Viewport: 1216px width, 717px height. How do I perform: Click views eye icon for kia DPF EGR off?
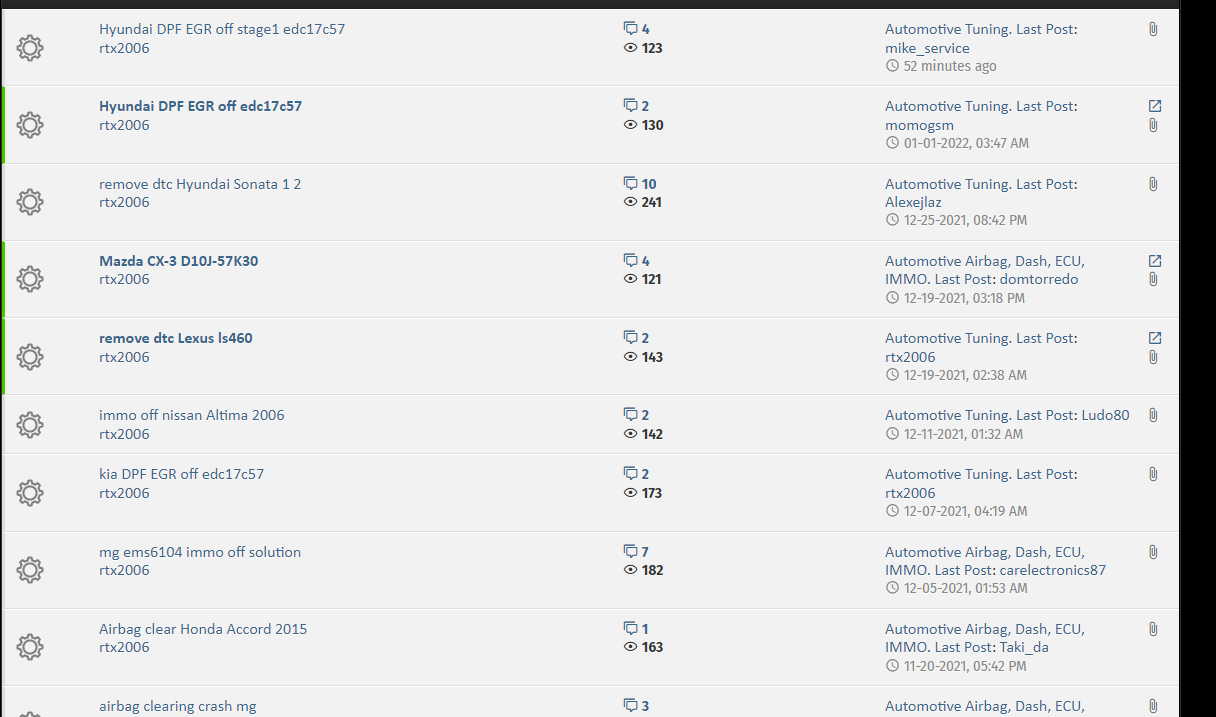(630, 493)
